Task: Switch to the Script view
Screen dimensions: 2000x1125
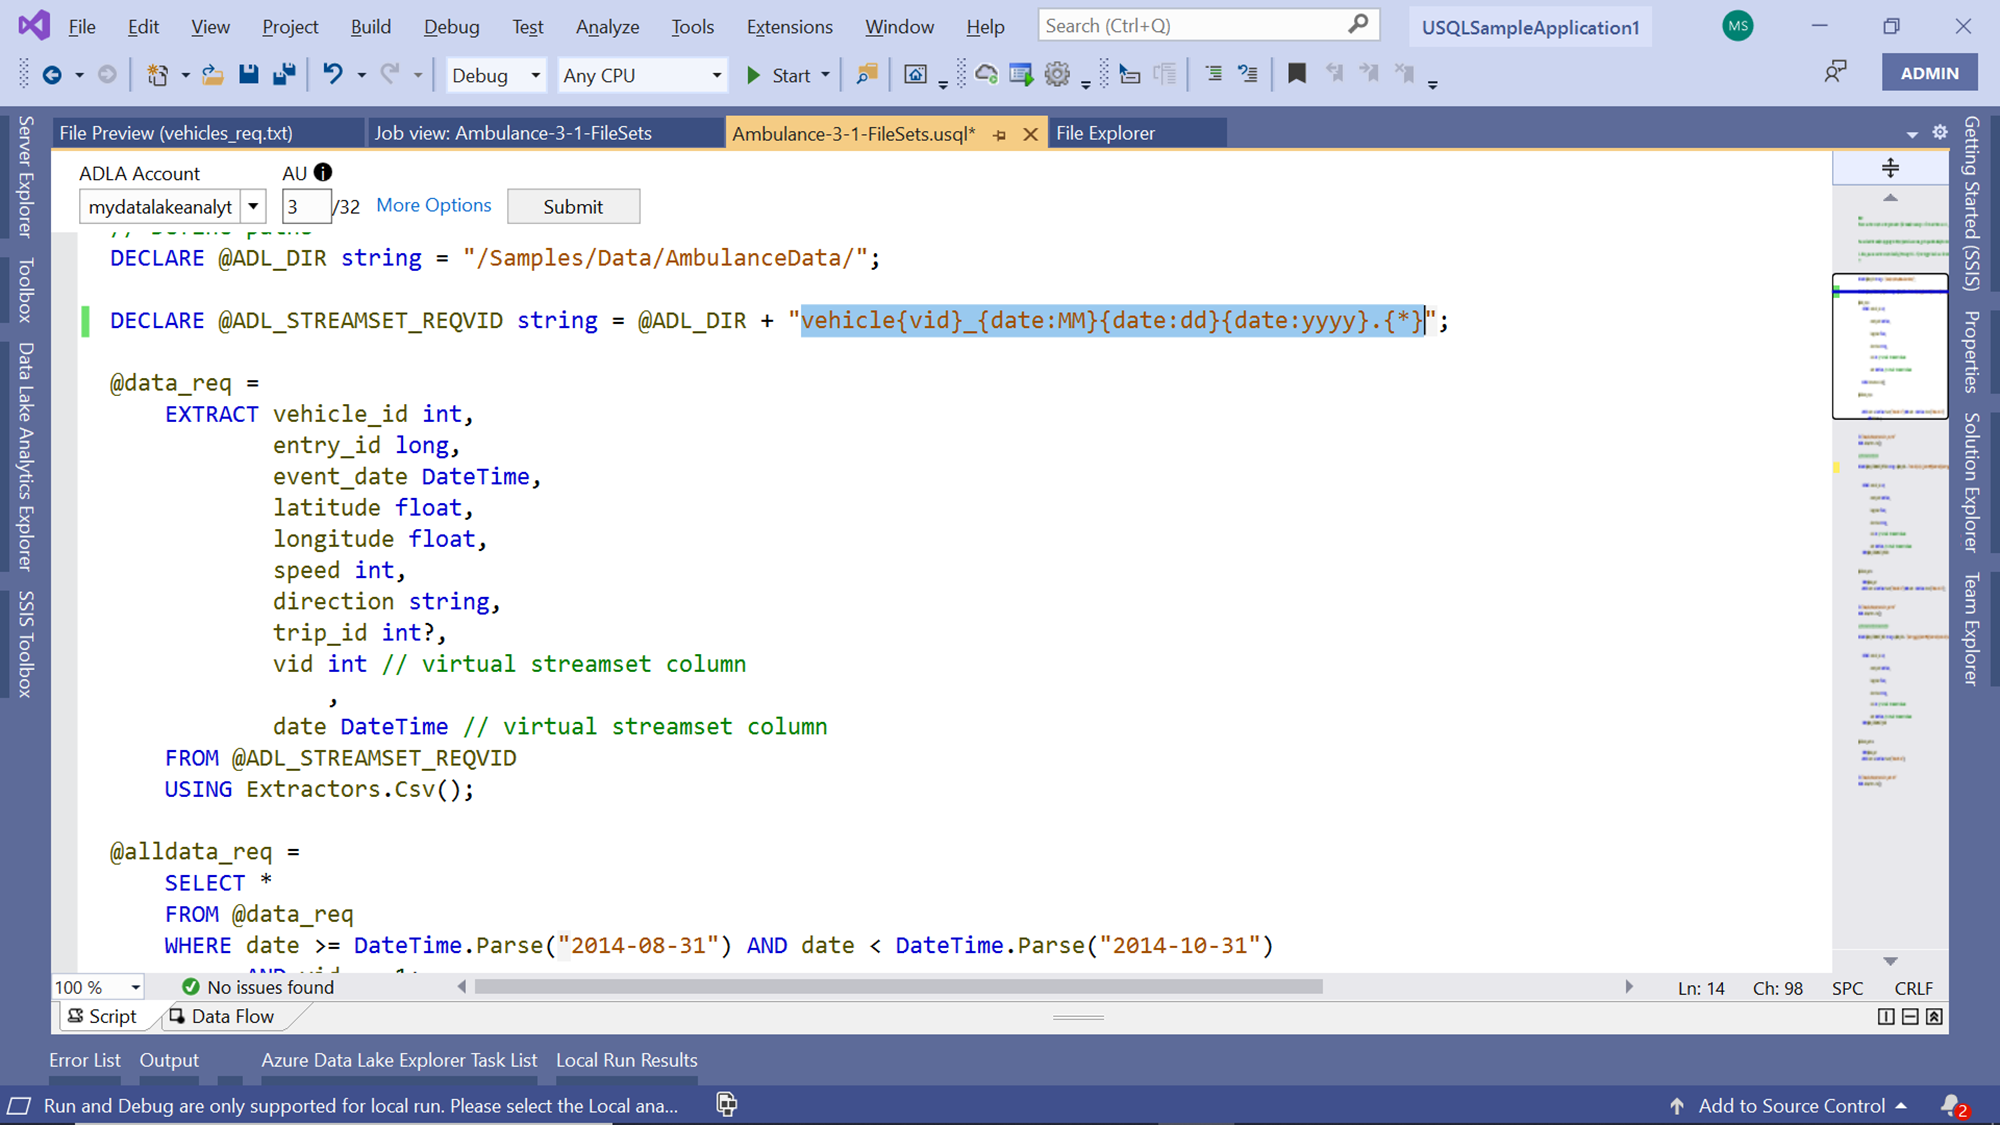Action: pos(102,1016)
